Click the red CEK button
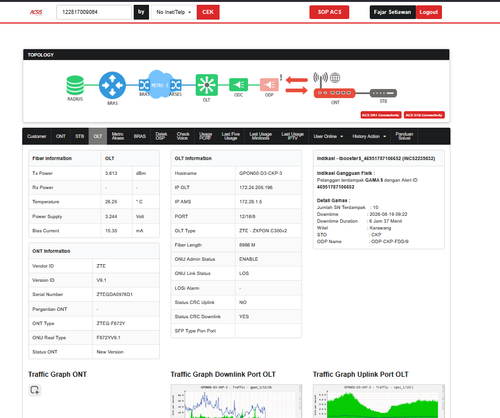 click(x=208, y=12)
